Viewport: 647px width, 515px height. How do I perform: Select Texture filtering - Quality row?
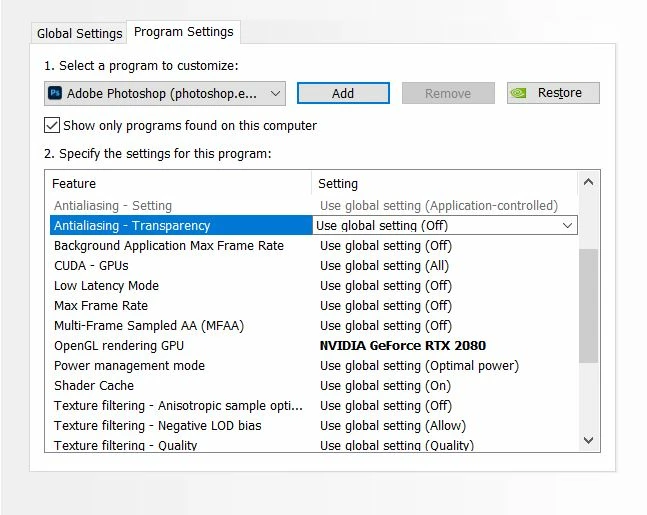(x=314, y=445)
